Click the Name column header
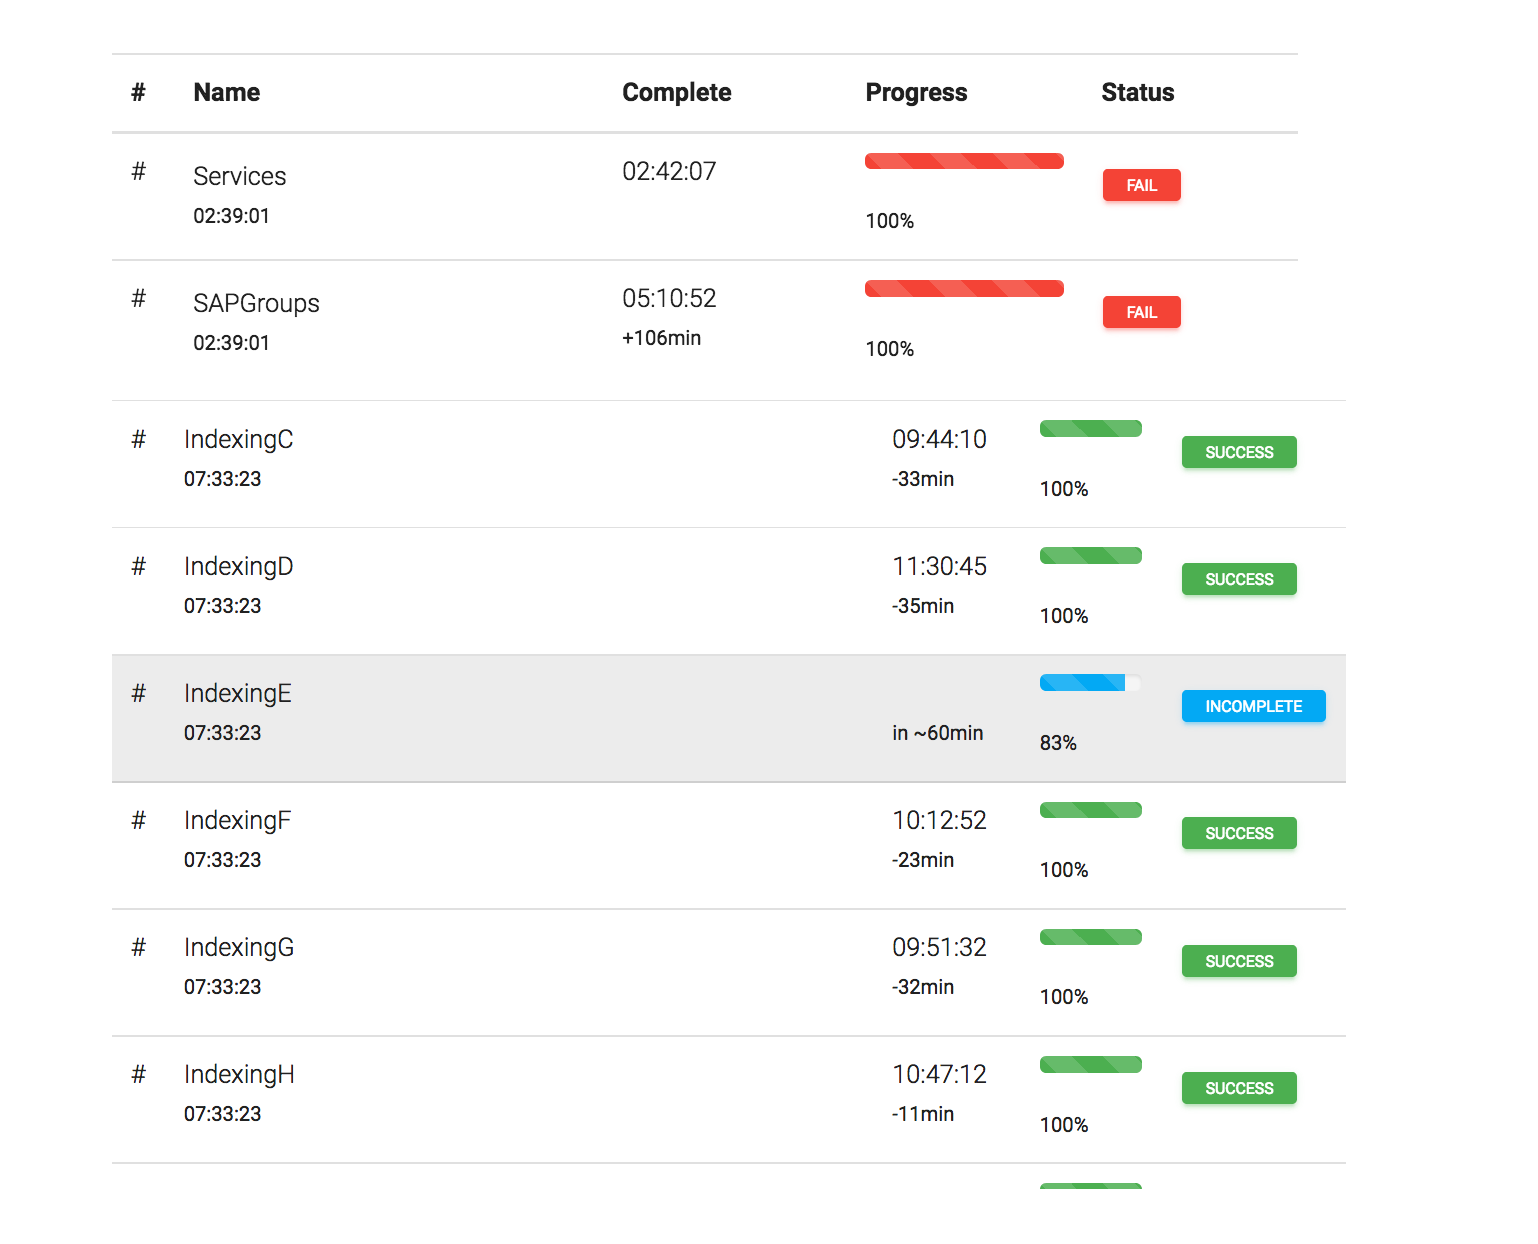The image size is (1538, 1244). click(227, 93)
